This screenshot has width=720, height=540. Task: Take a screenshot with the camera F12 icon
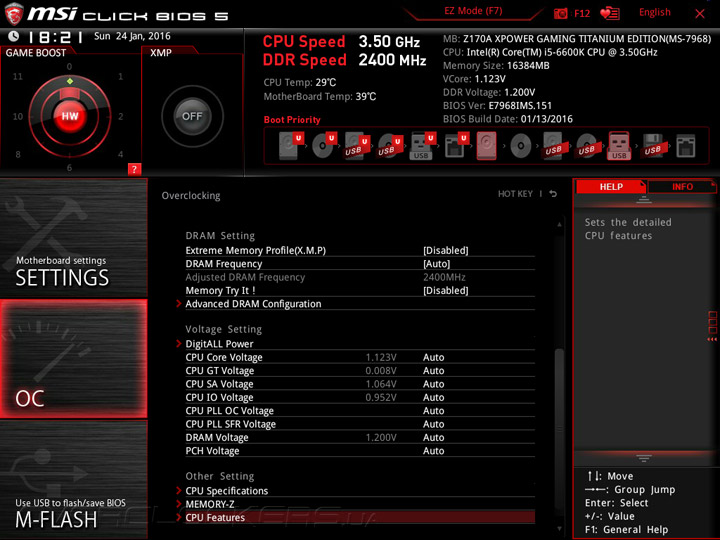click(561, 13)
